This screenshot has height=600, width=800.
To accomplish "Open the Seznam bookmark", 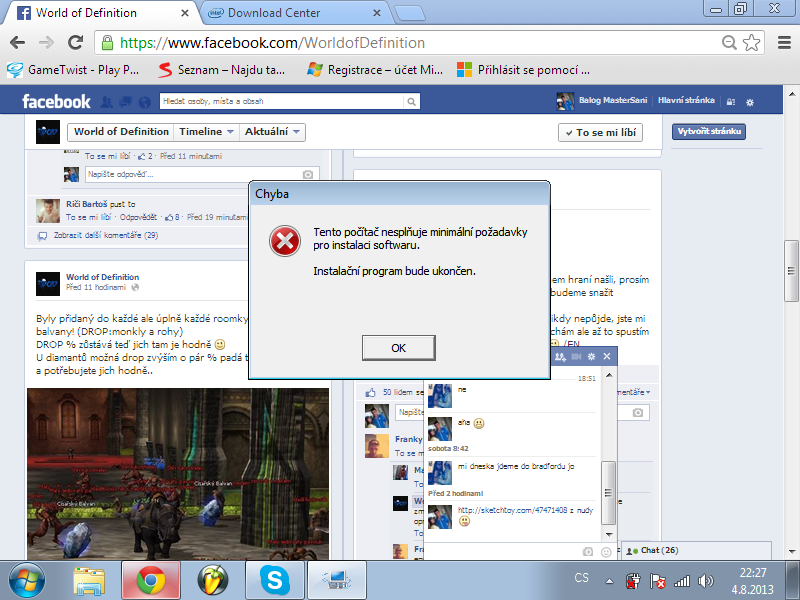I will click(x=221, y=70).
